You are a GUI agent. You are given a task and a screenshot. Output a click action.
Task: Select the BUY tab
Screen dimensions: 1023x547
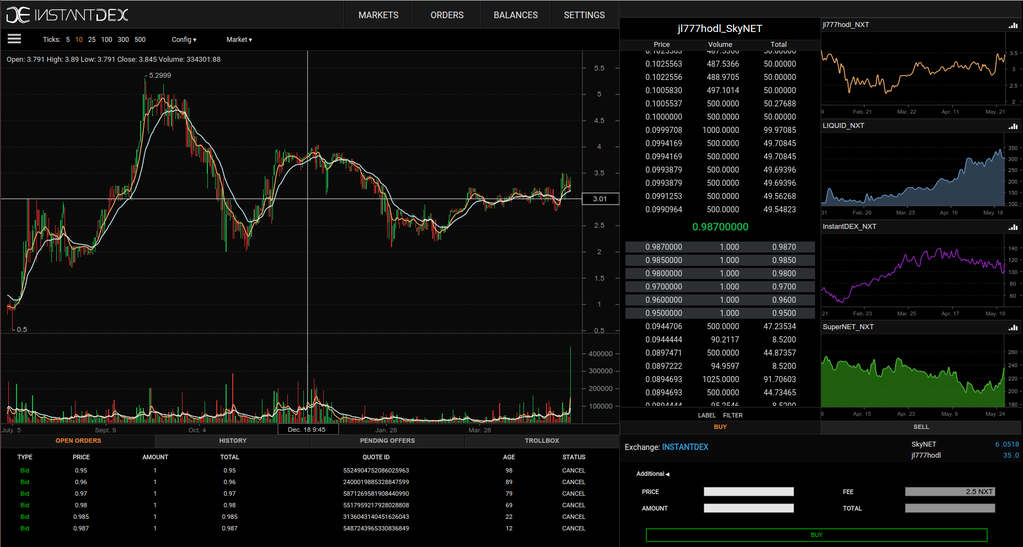point(720,427)
